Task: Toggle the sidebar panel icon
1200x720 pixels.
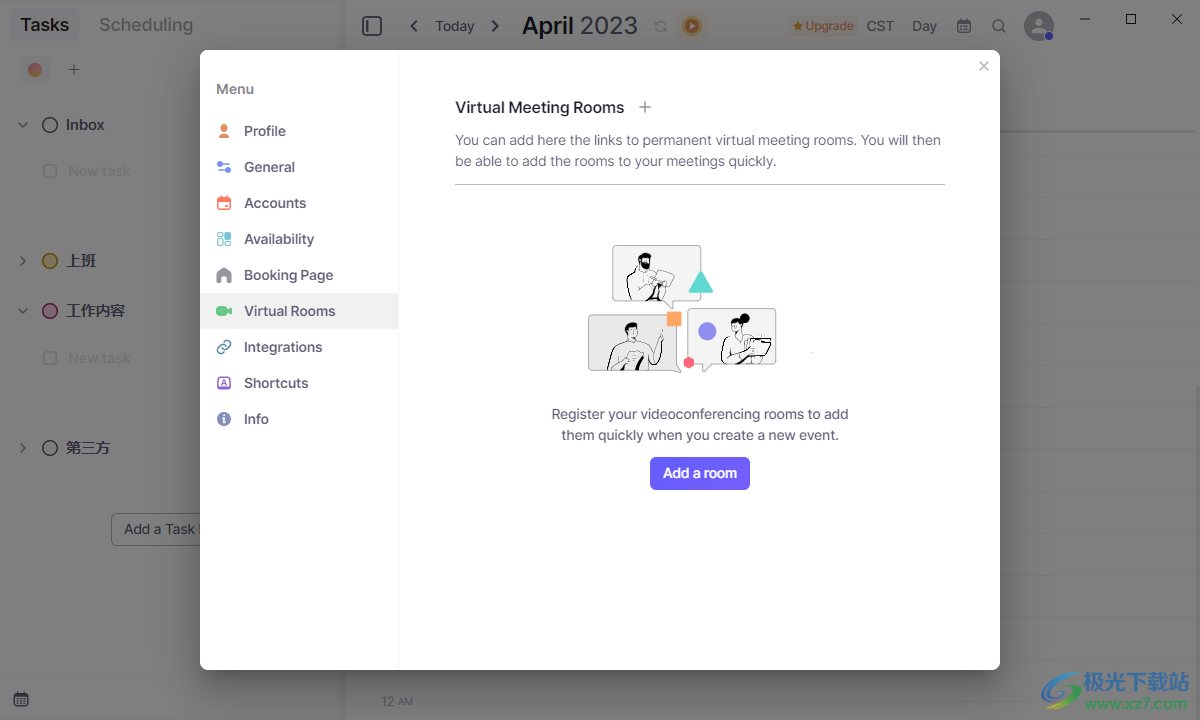Action: 372,26
